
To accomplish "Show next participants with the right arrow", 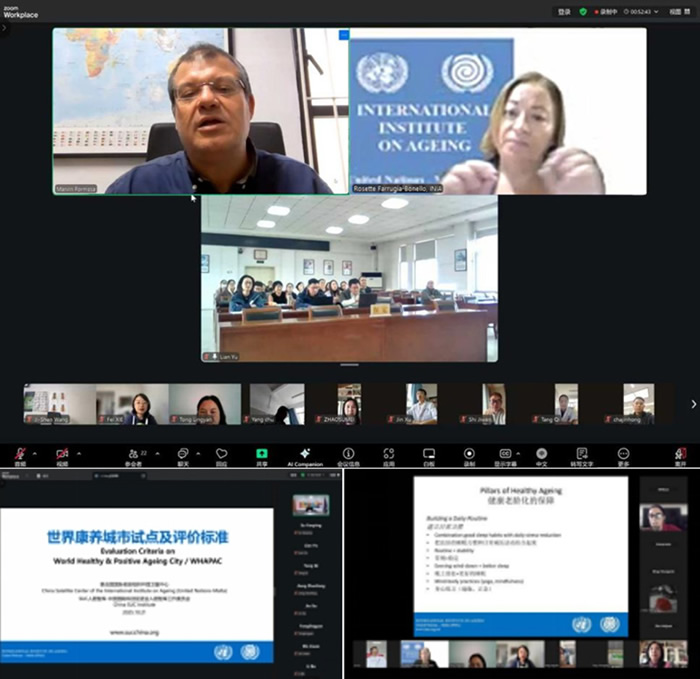I will pyautogui.click(x=694, y=404).
